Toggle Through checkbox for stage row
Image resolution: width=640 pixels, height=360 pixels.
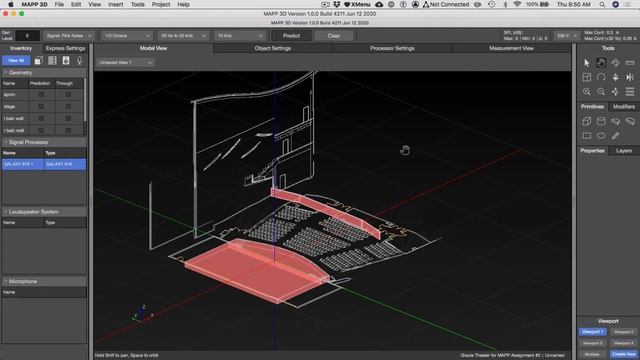(x=68, y=107)
